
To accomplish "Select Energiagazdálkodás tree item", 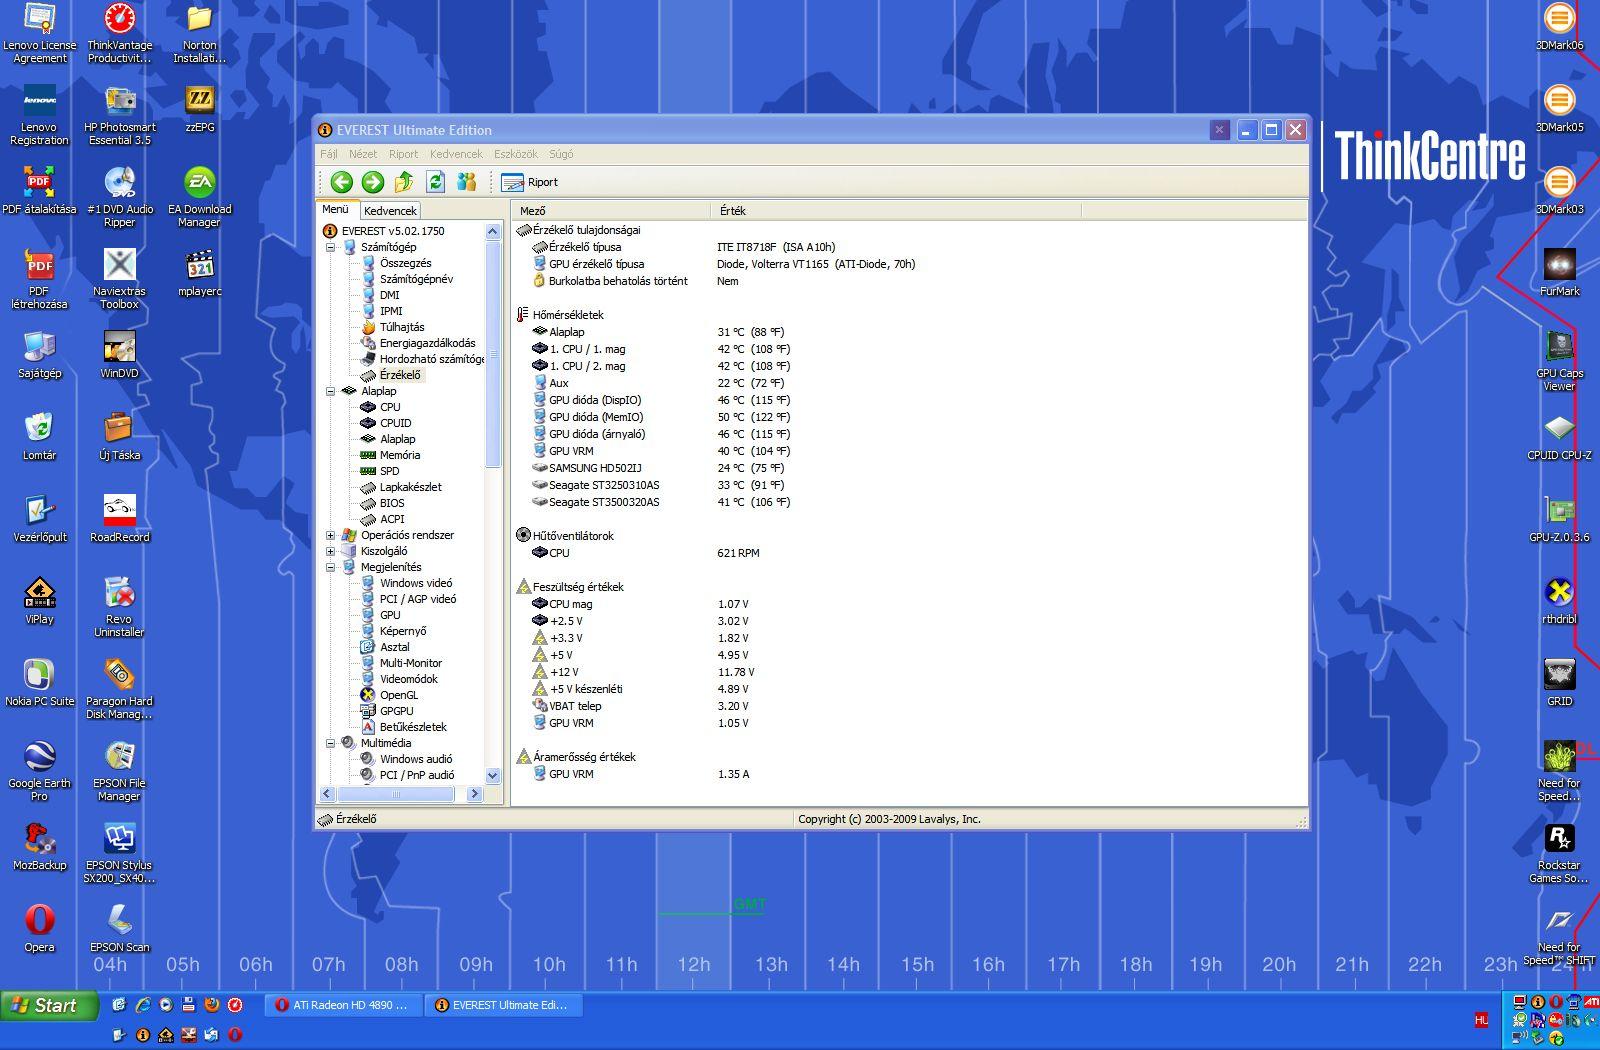I will [427, 343].
